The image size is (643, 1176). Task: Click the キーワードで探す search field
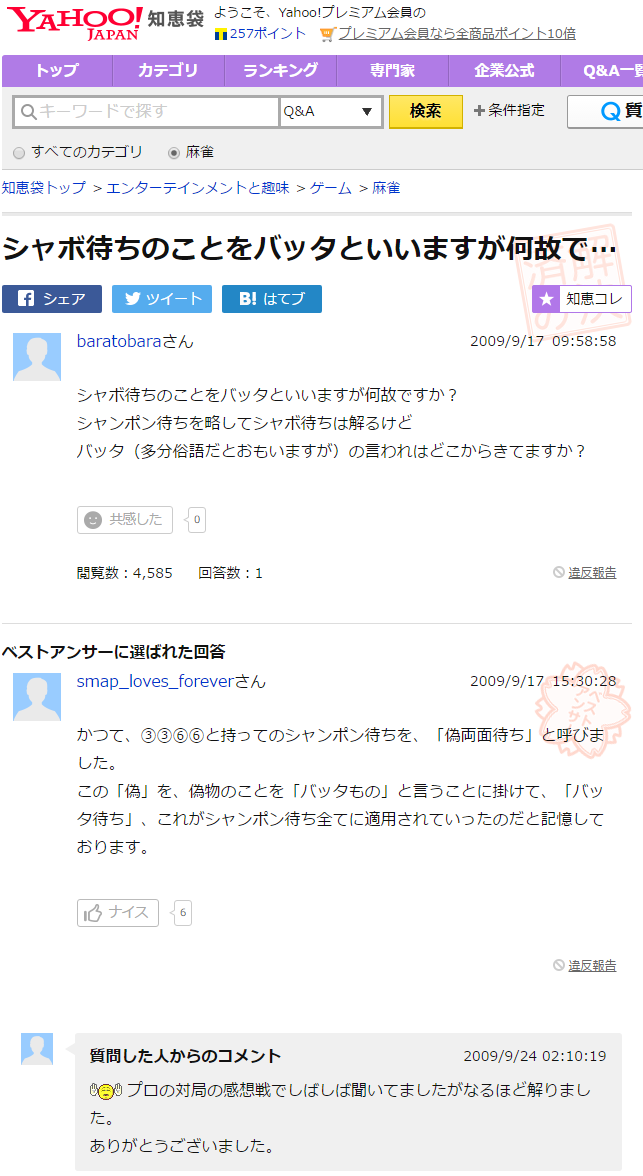pos(146,112)
